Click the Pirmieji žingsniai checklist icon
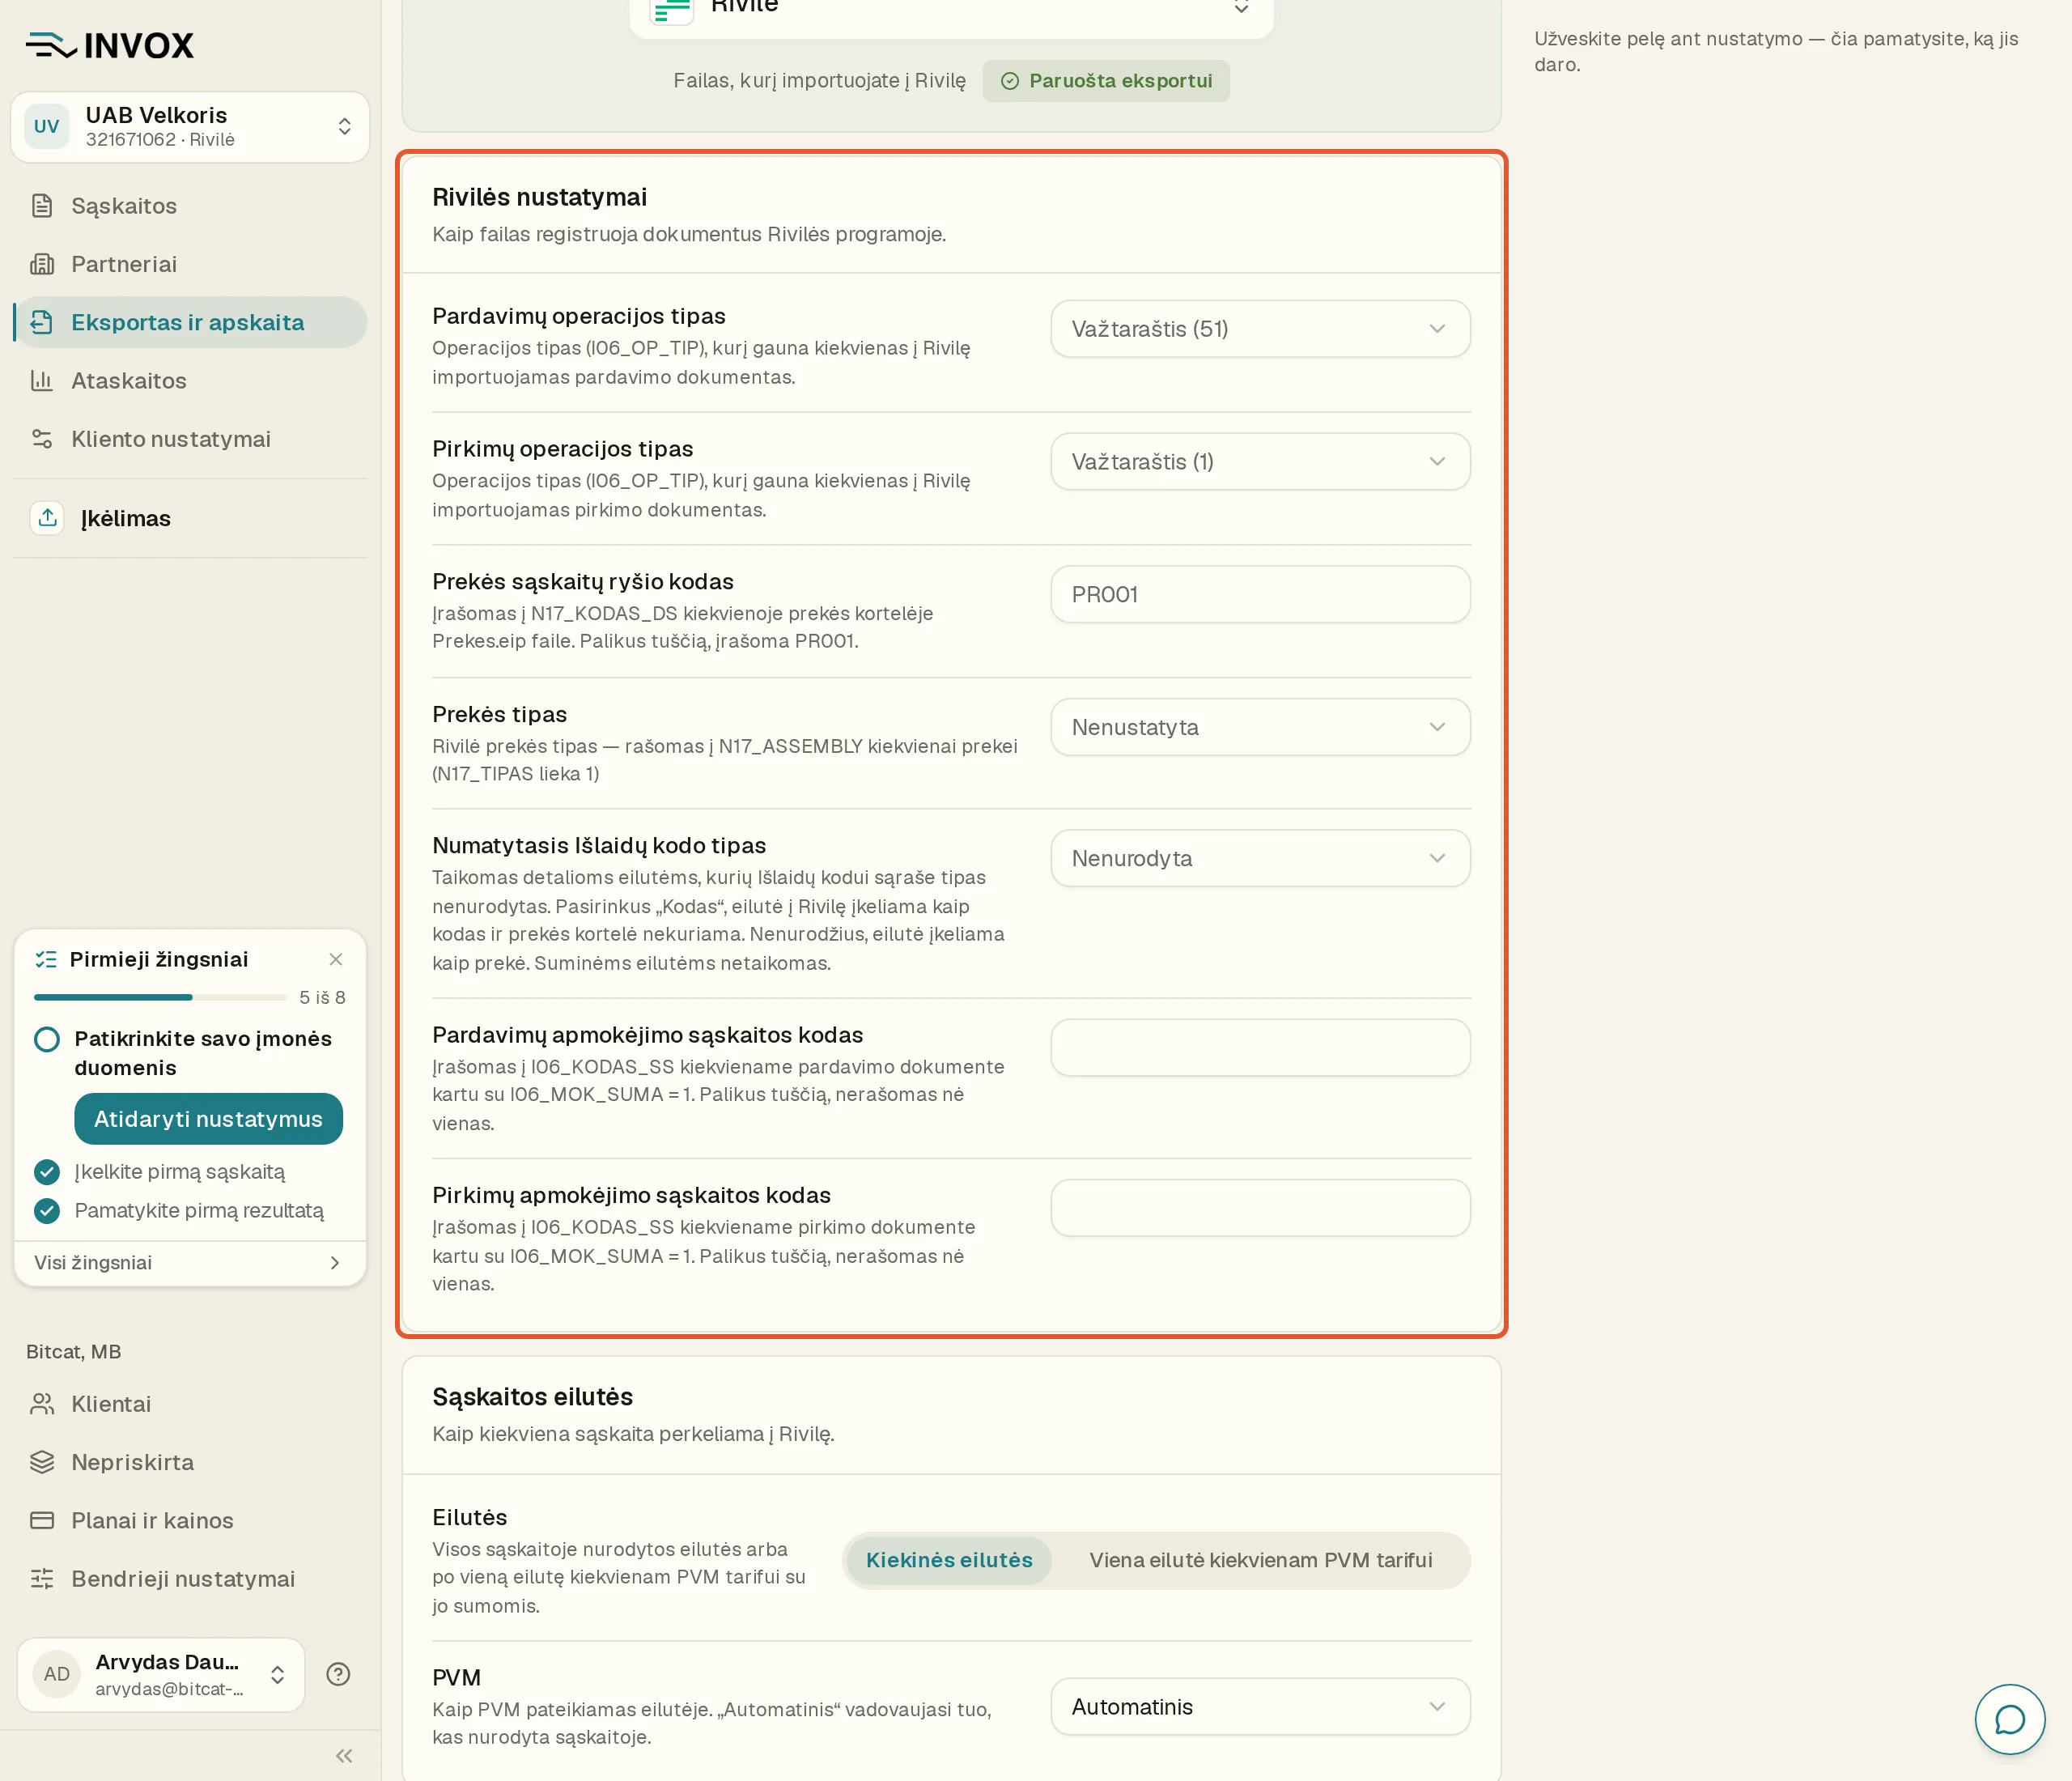Screen dimensions: 2072x1781 pos(46,959)
